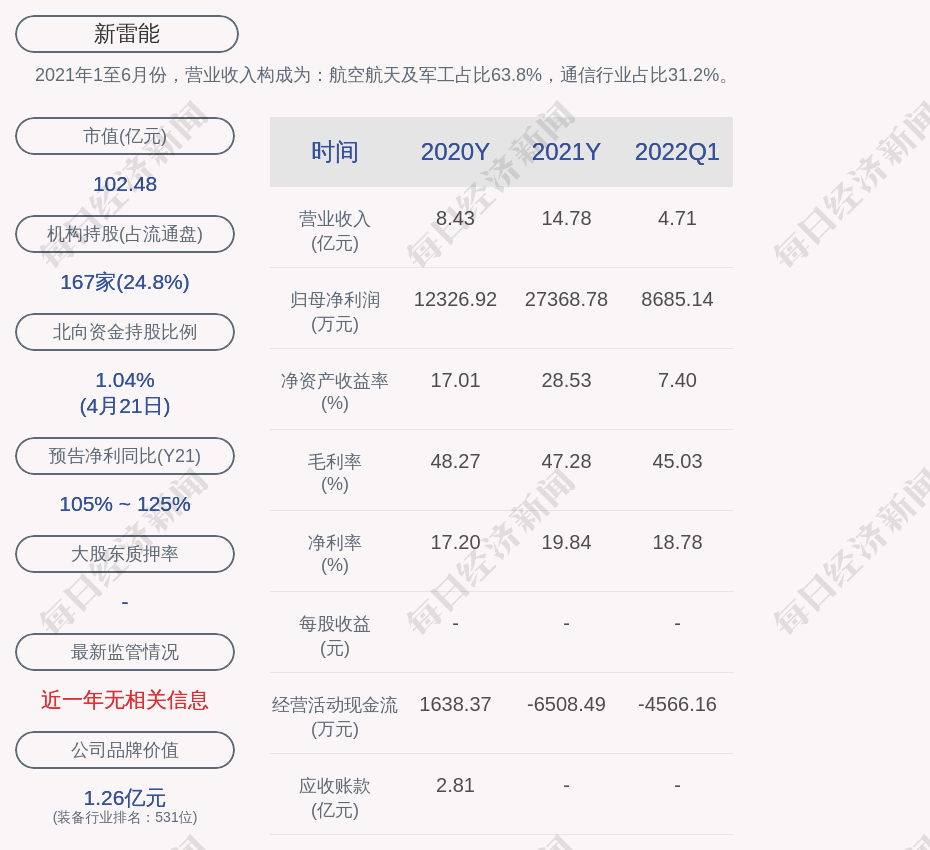Click the 预告净利同比(Y21) label pill
Screen dimensions: 930x850
coord(125,456)
